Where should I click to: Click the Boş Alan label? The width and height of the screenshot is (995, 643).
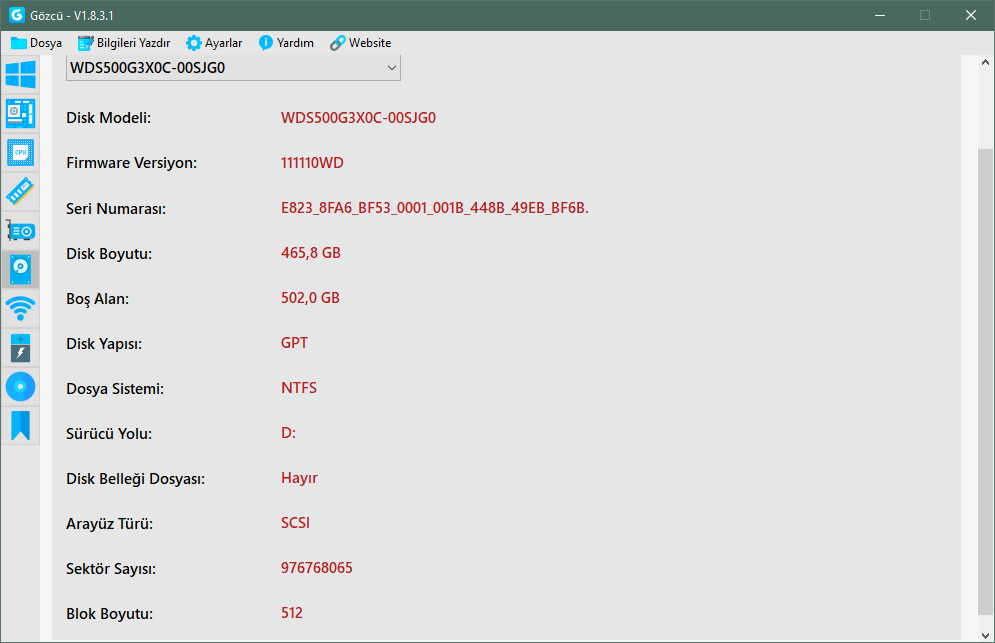click(98, 299)
